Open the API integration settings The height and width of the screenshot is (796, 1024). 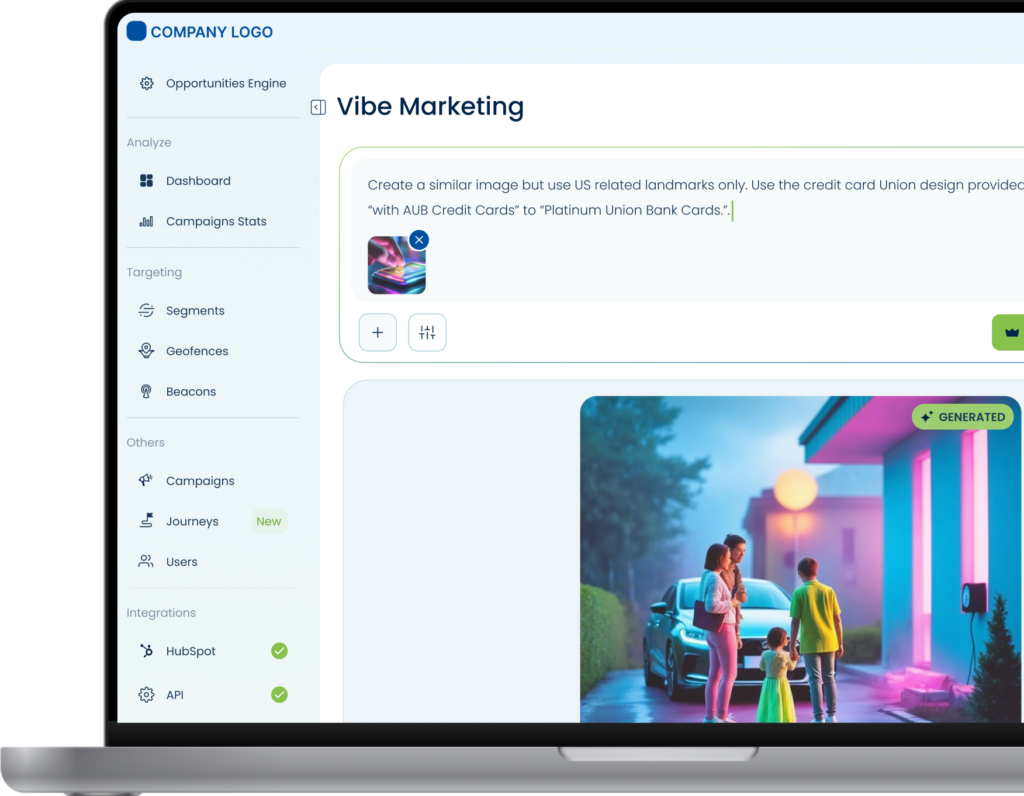[x=175, y=695]
